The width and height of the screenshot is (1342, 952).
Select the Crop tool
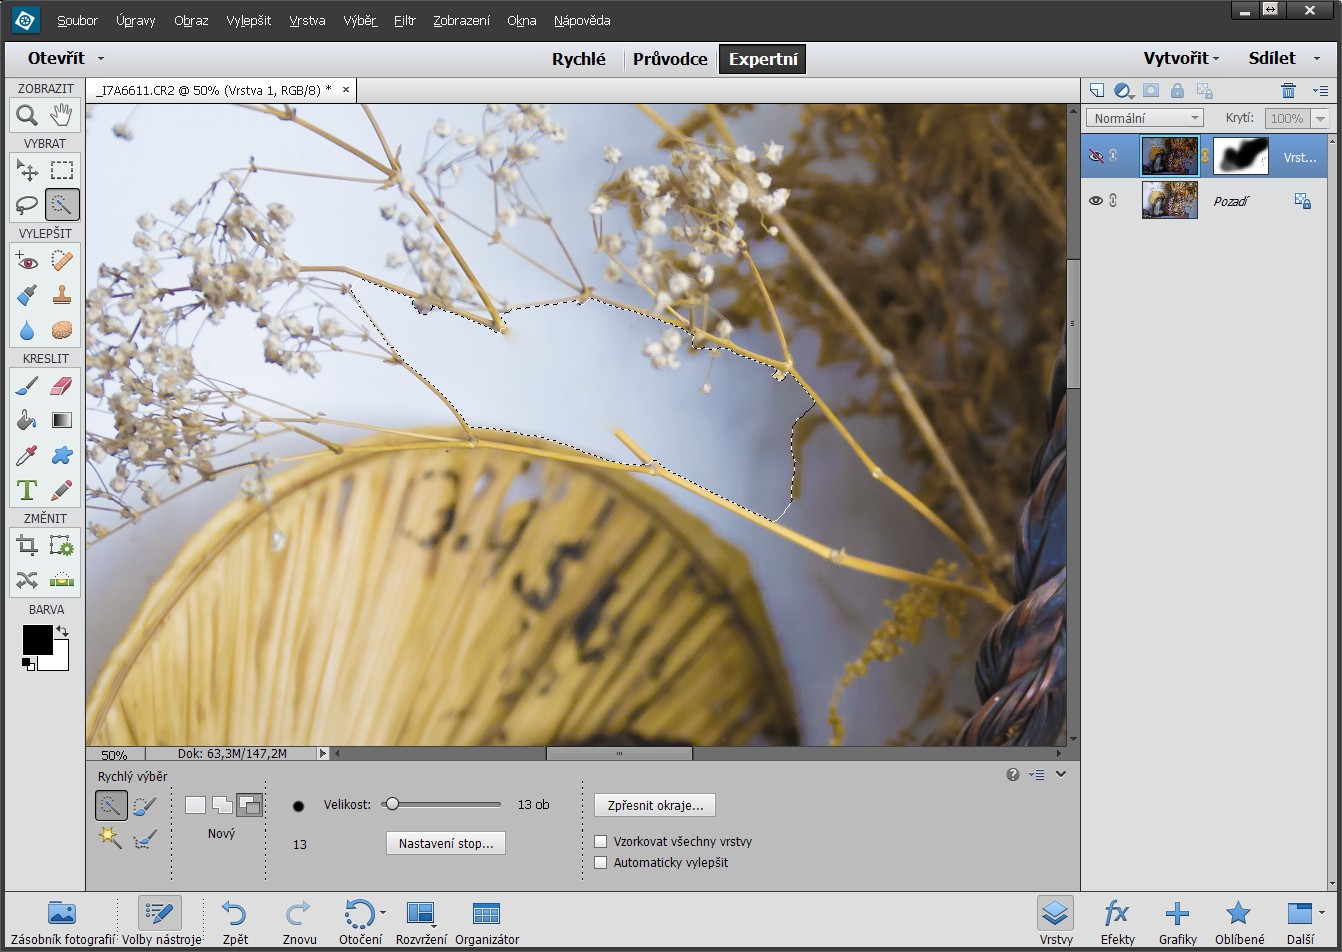27,546
